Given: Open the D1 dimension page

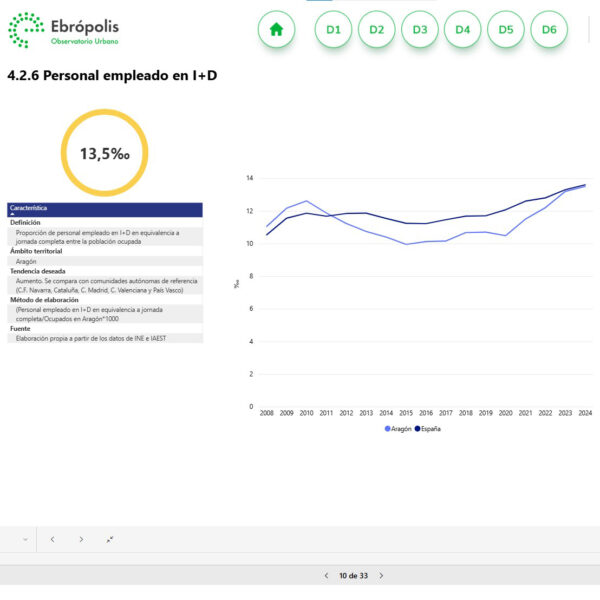Looking at the screenshot, I should tap(333, 30).
